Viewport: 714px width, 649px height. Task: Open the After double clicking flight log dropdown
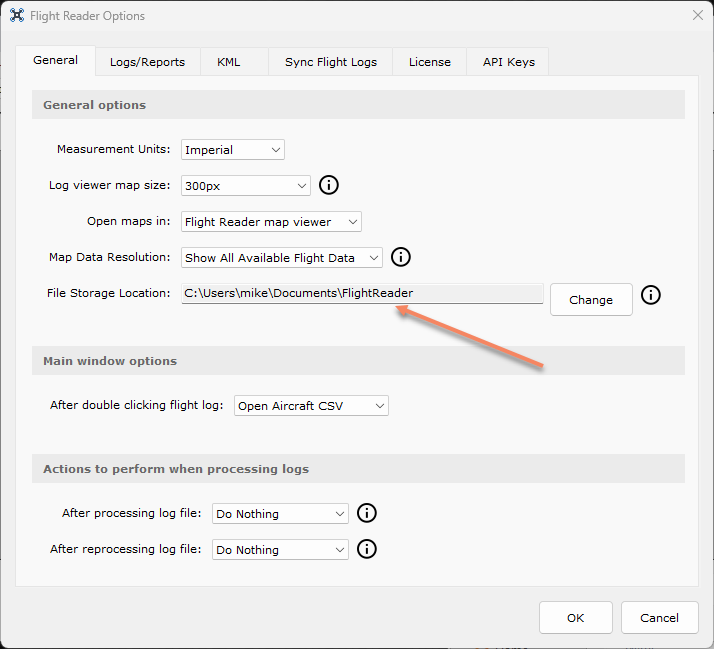pyautogui.click(x=311, y=406)
